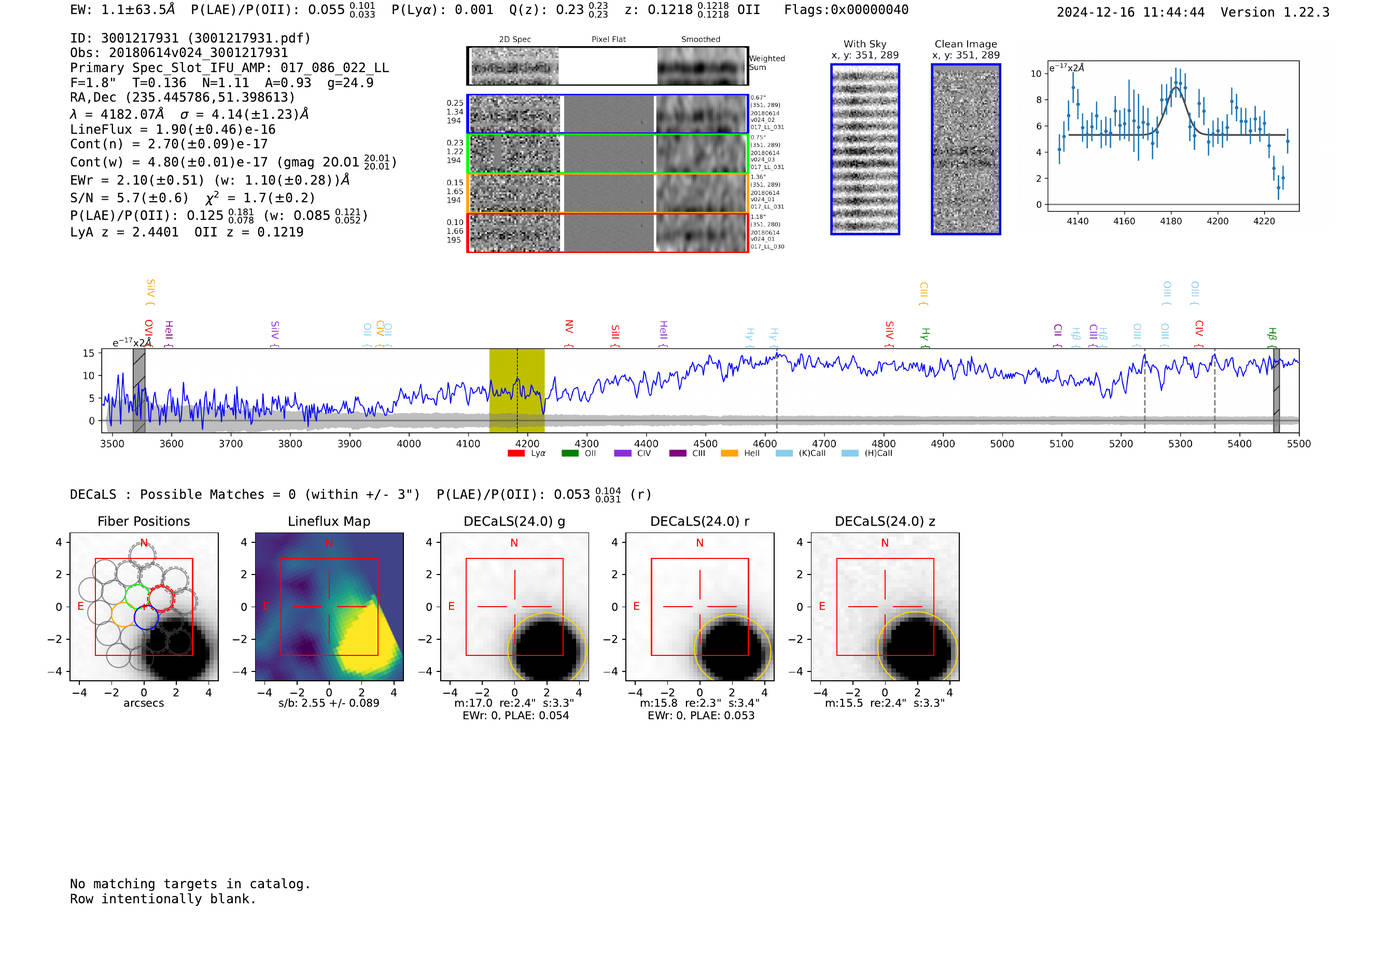
Task: Select the blue-bordered 2D spectrum row
Action: (607, 114)
